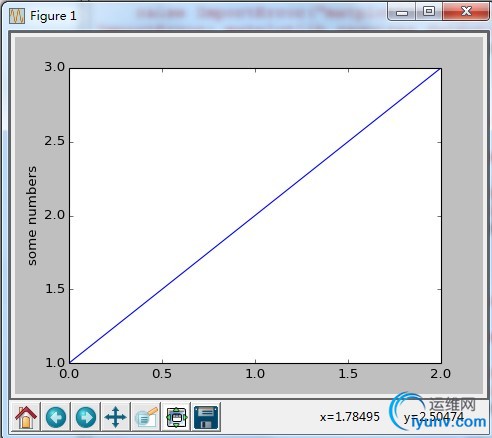Click the 0.5 x-axis tick label
This screenshot has width=492, height=438.
pos(162,374)
